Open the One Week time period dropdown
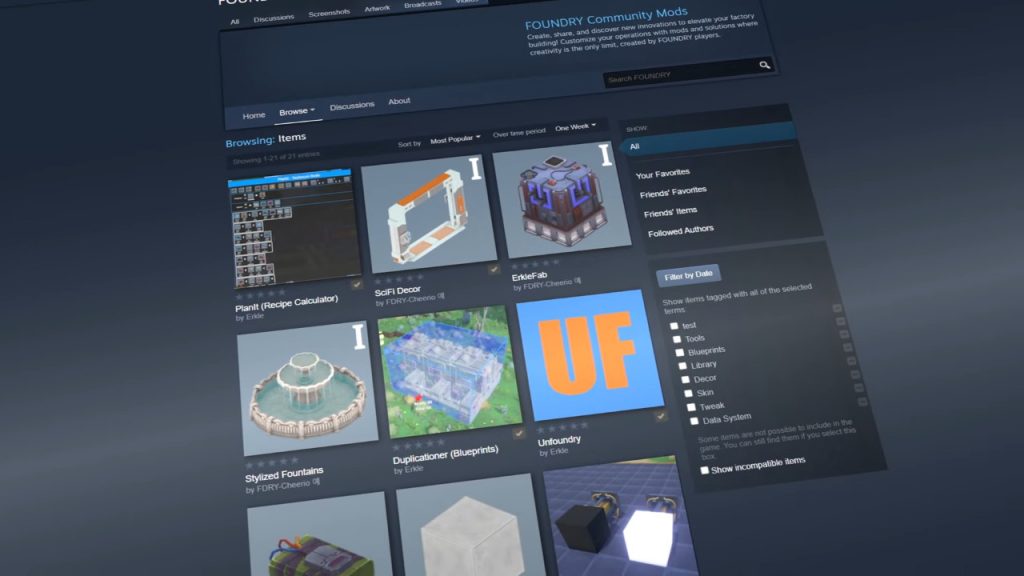 [575, 127]
